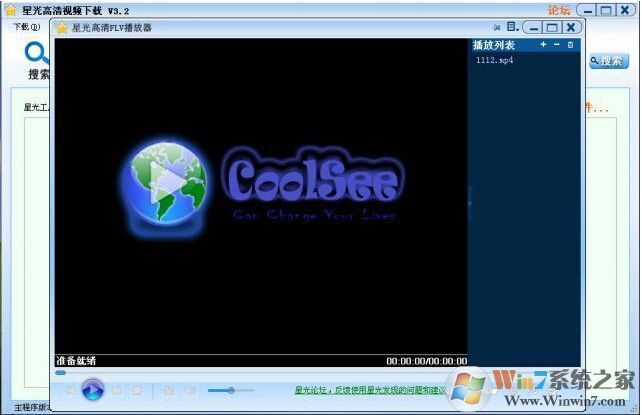Pin the FLV player window on top
The height and width of the screenshot is (415, 642).
coord(497,27)
